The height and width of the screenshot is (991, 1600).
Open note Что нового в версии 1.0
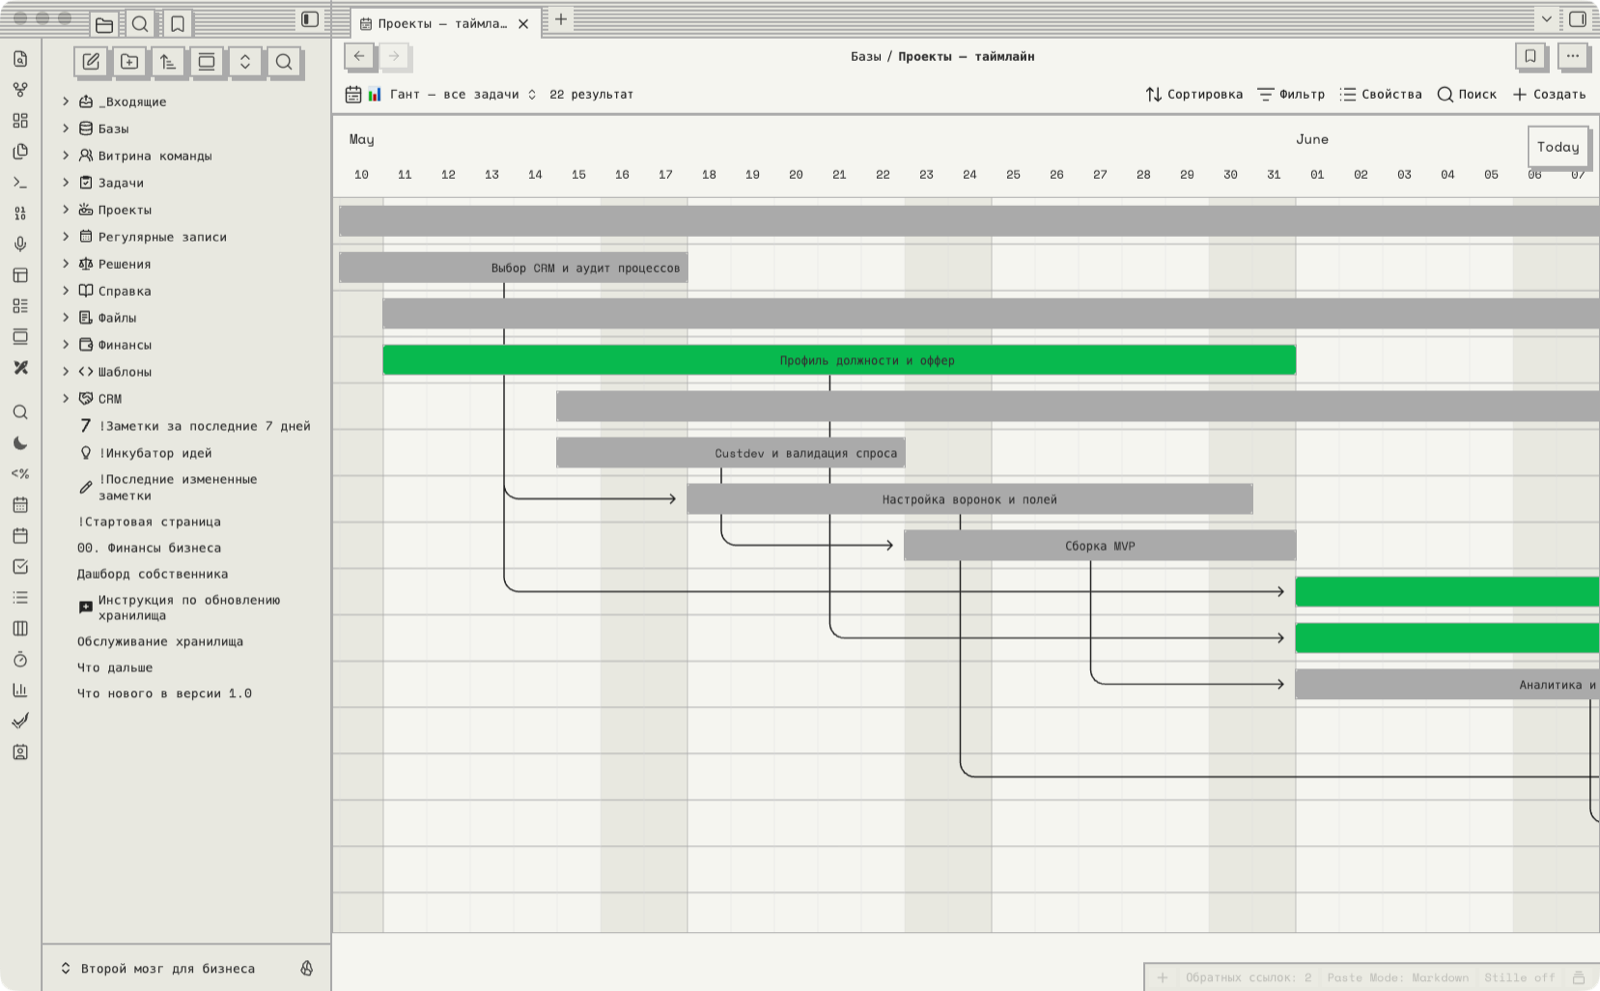tap(165, 694)
